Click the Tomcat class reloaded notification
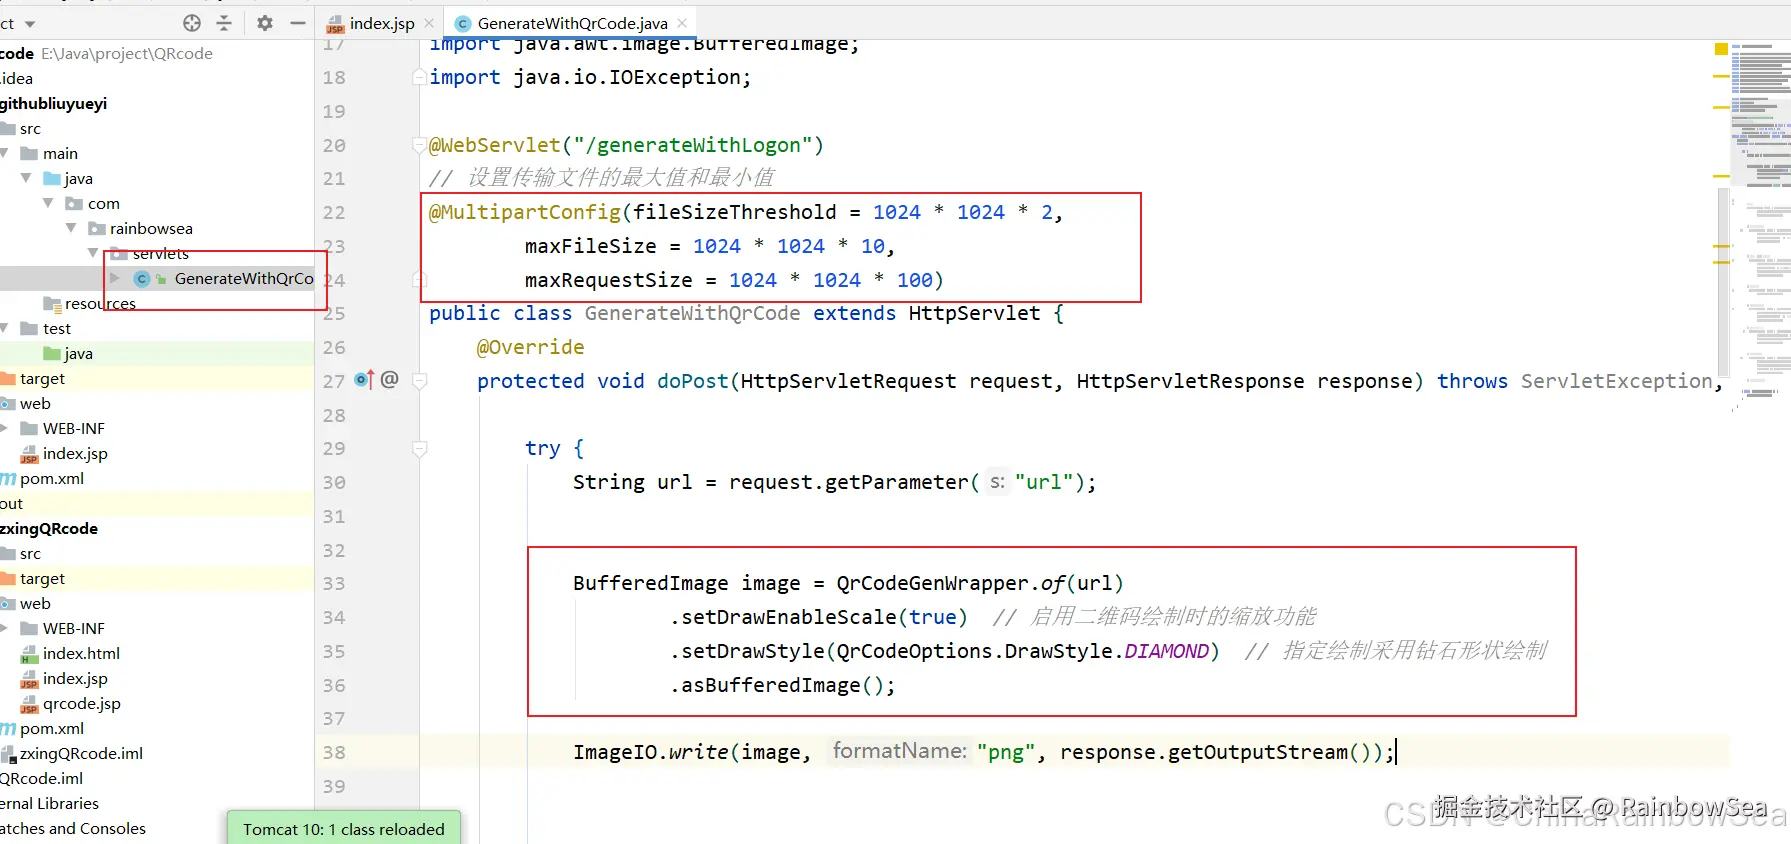The image size is (1791, 844). point(344,828)
